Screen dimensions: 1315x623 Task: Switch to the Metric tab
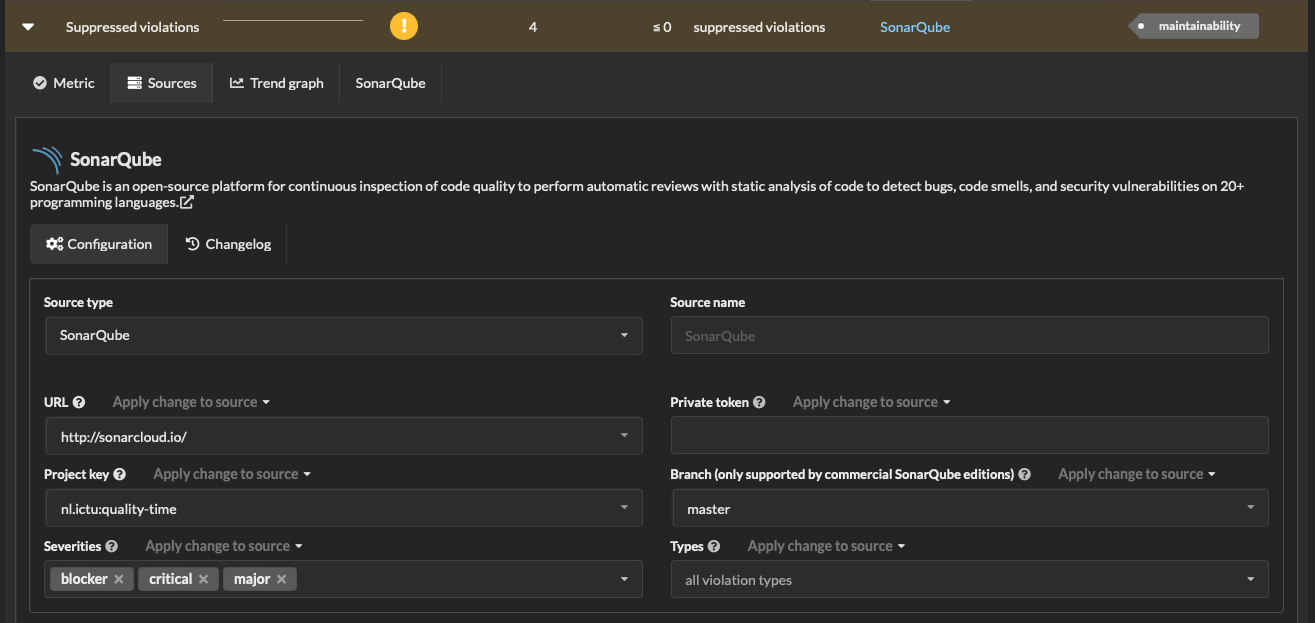[x=64, y=83]
